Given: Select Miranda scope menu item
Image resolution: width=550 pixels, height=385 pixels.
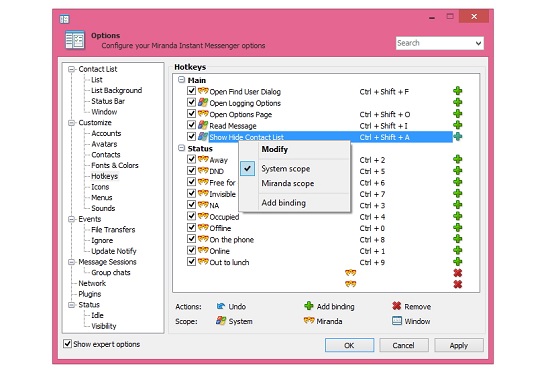Looking at the screenshot, I should click(295, 183).
